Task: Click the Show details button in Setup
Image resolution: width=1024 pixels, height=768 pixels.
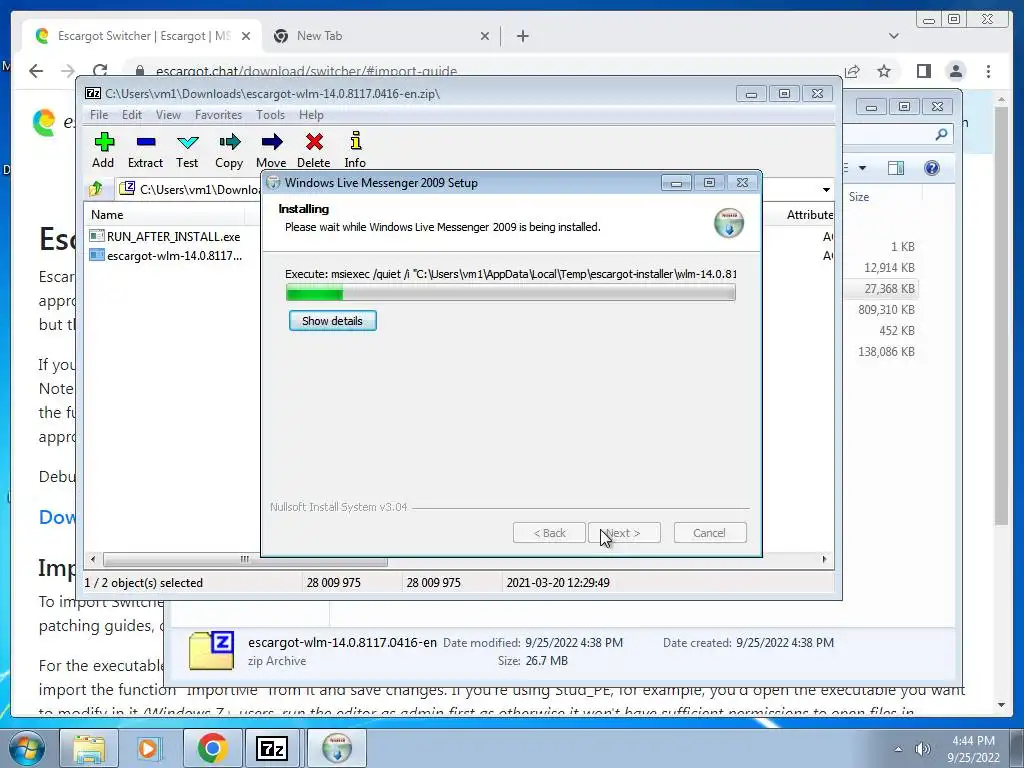Action: 332,321
